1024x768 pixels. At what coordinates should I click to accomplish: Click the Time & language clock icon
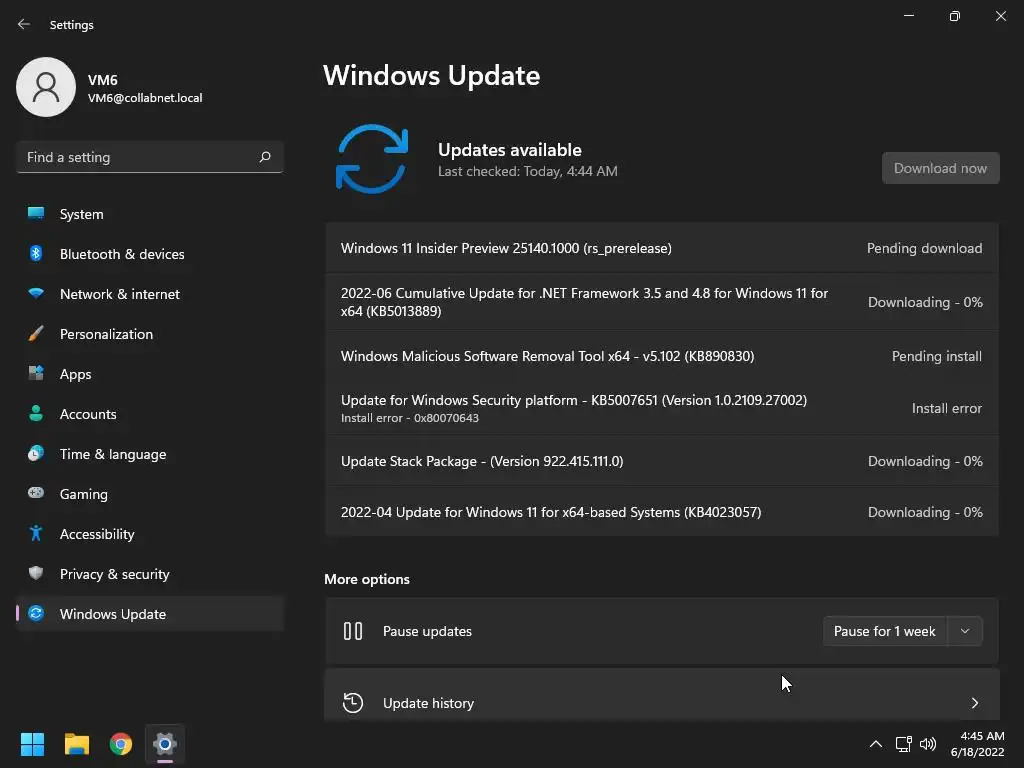(36, 453)
